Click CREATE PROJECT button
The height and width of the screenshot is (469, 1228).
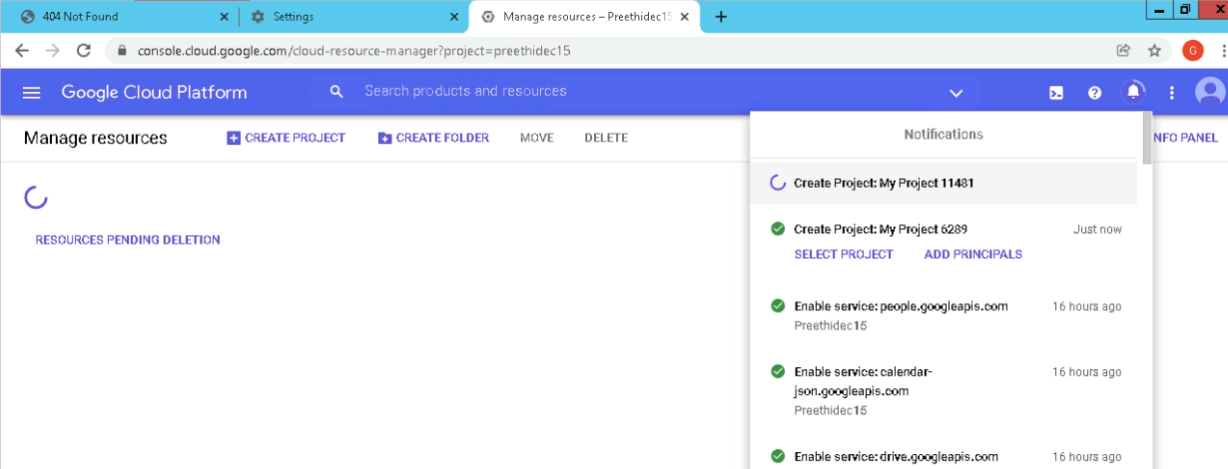tap(286, 138)
